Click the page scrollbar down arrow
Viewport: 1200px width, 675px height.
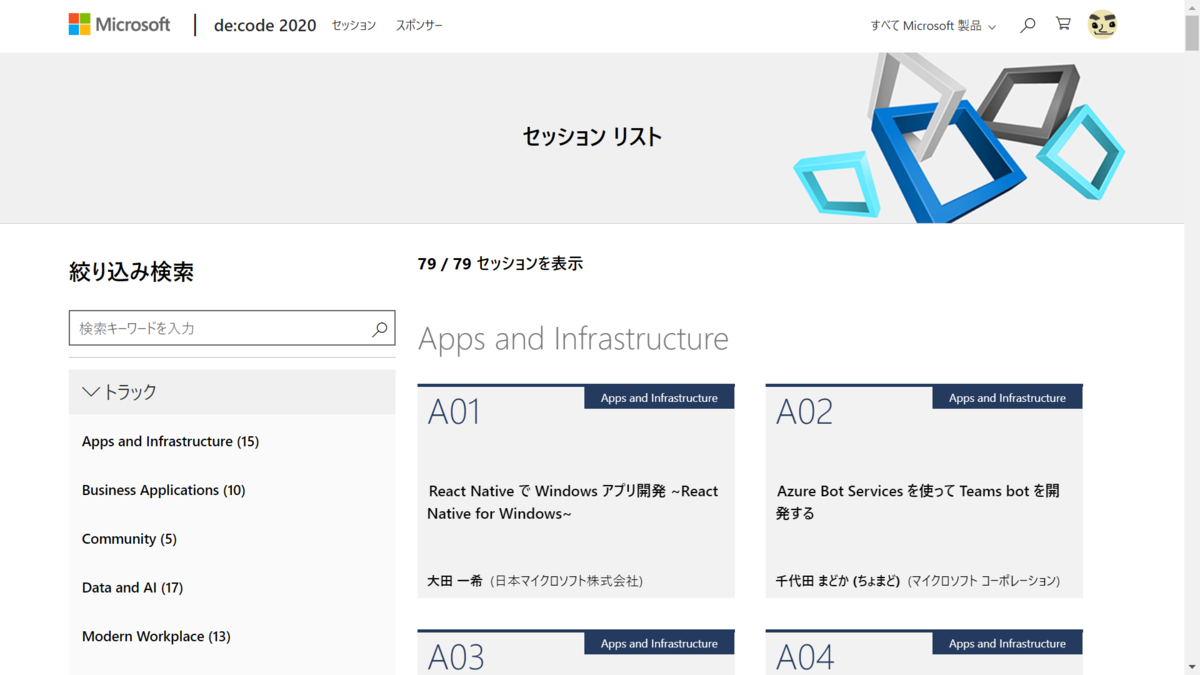1191,667
